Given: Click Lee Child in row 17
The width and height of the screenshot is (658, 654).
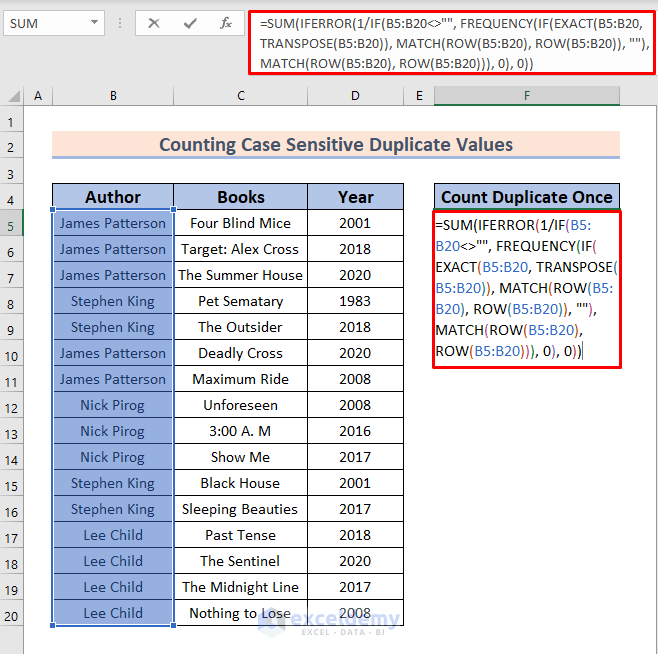Looking at the screenshot, I should pyautogui.click(x=113, y=535).
